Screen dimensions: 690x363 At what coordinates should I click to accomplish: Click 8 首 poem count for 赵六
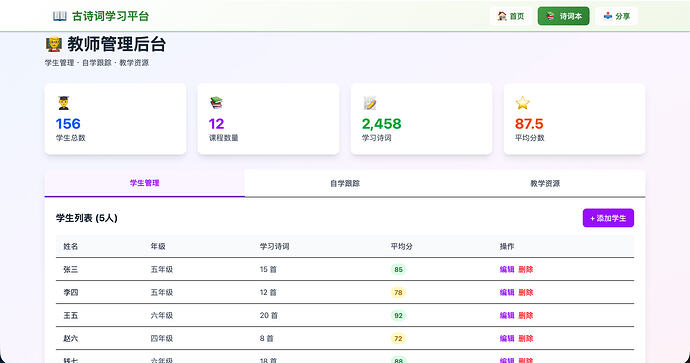click(x=267, y=338)
